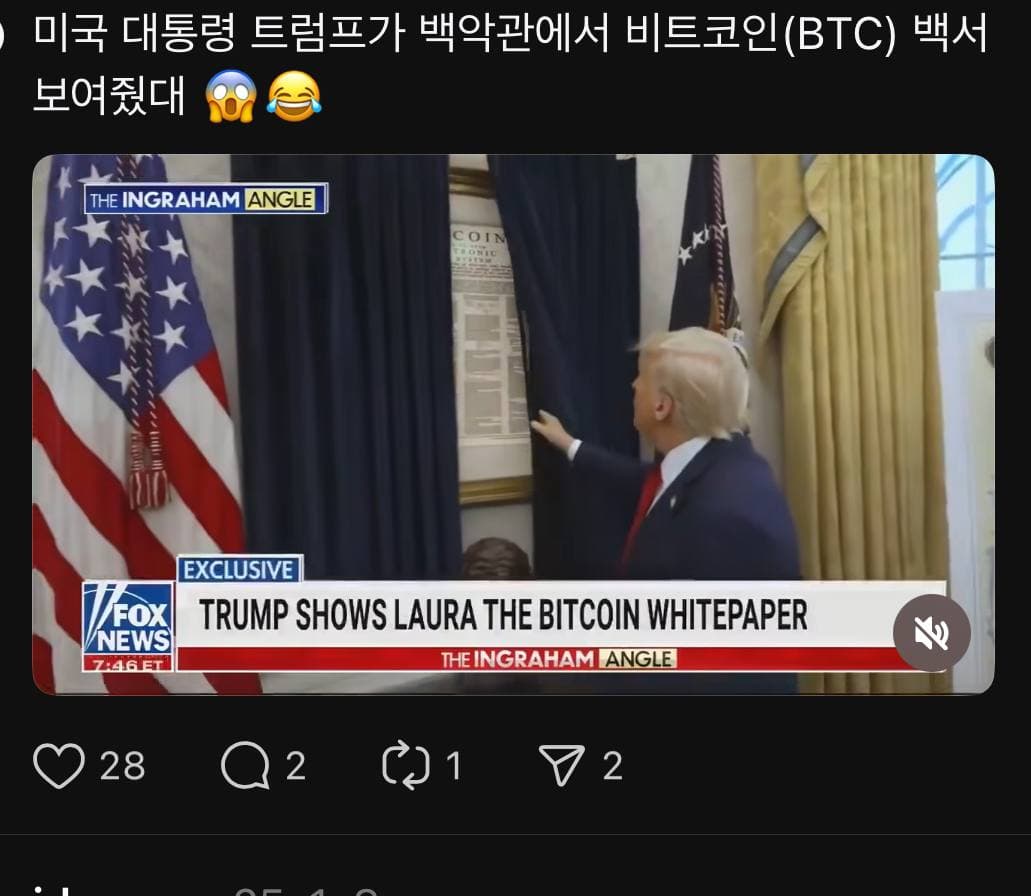1031x896 pixels.
Task: Like the post with the heart icon
Action: (59, 766)
